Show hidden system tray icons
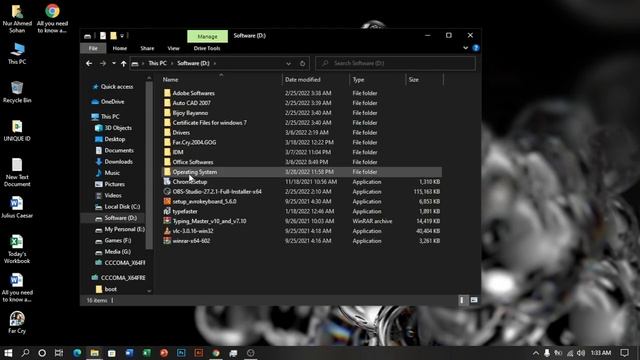The image size is (640, 360). 536,353
